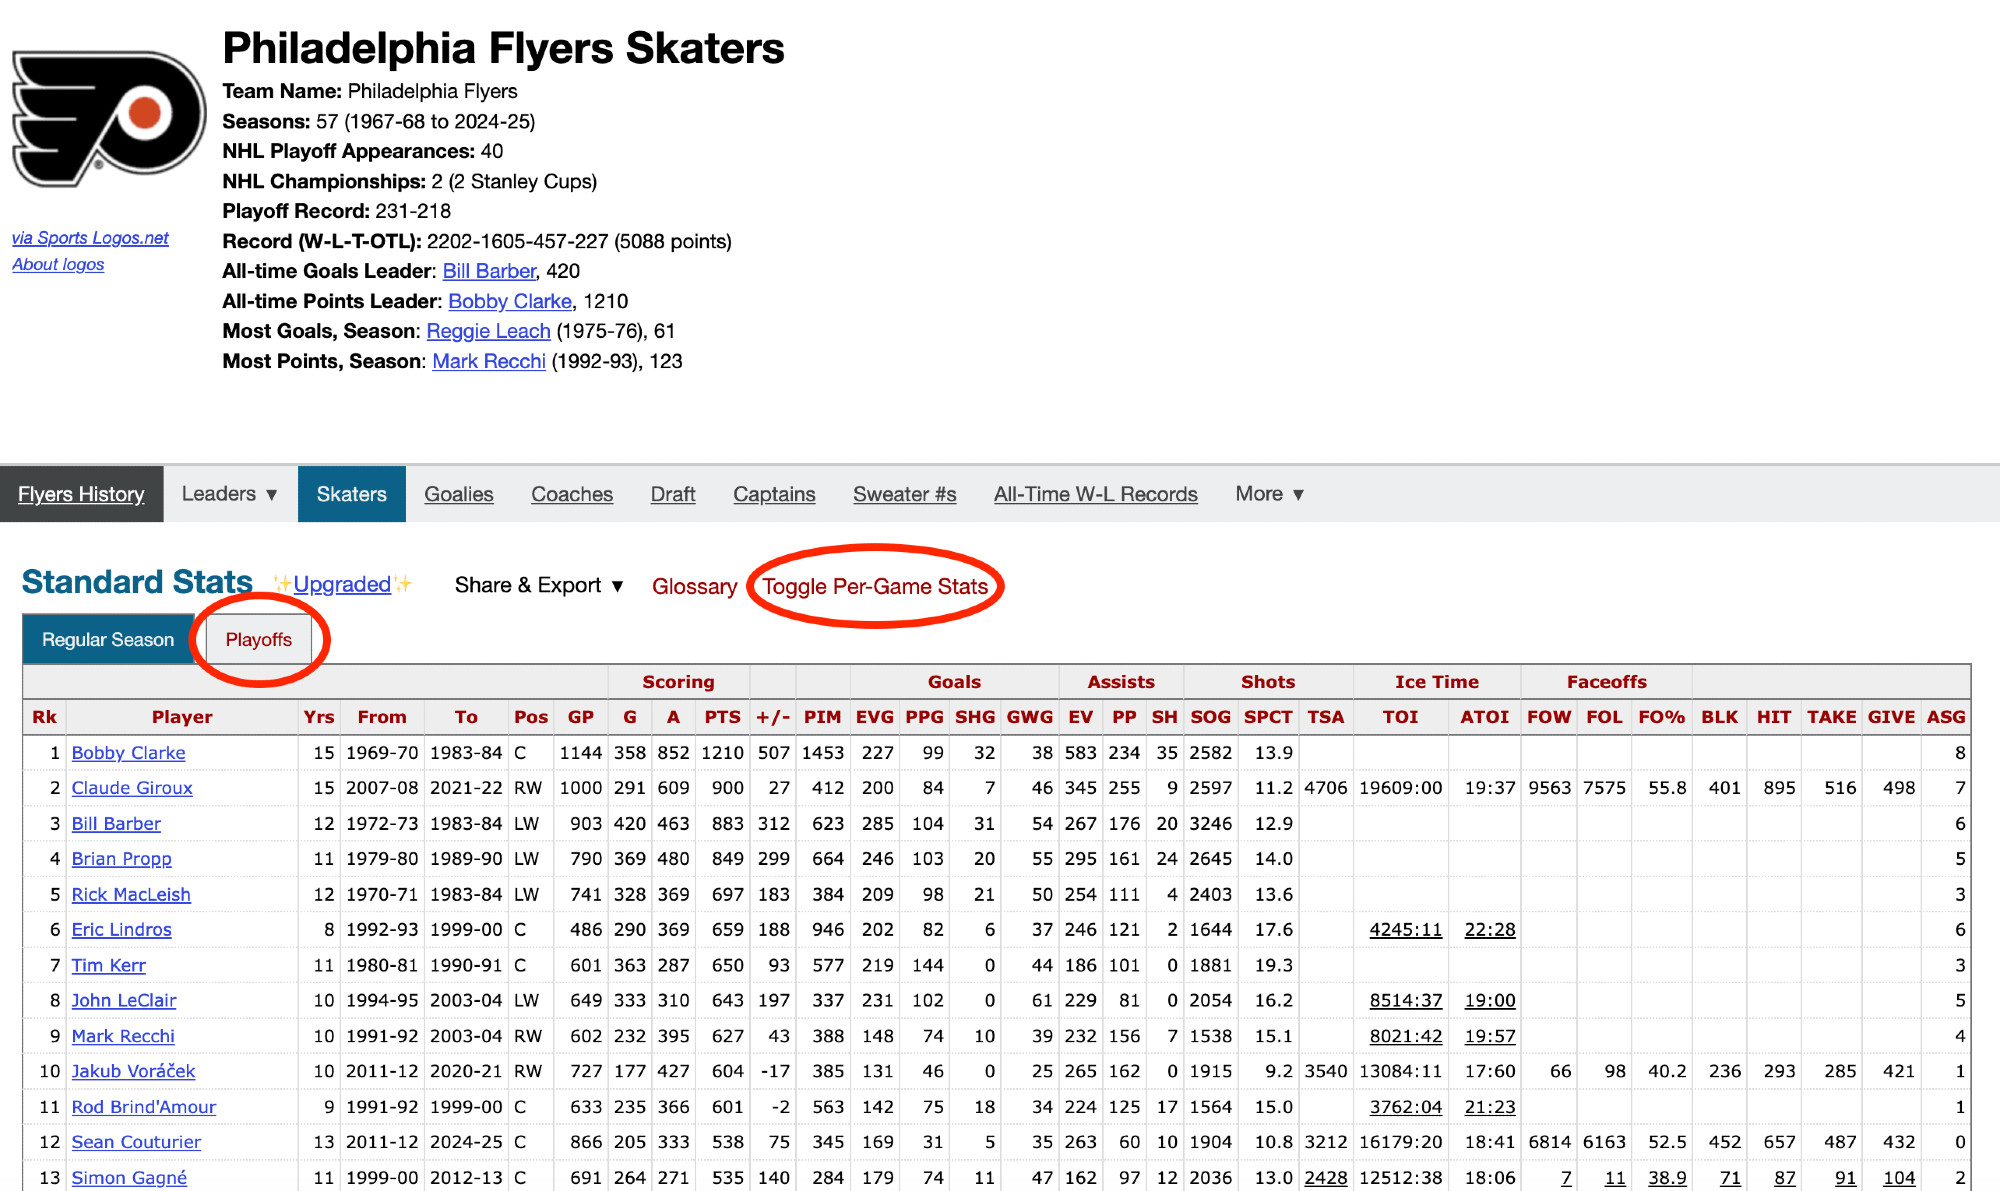Open Eric Lindros player page
The width and height of the screenshot is (2000, 1191).
[121, 930]
